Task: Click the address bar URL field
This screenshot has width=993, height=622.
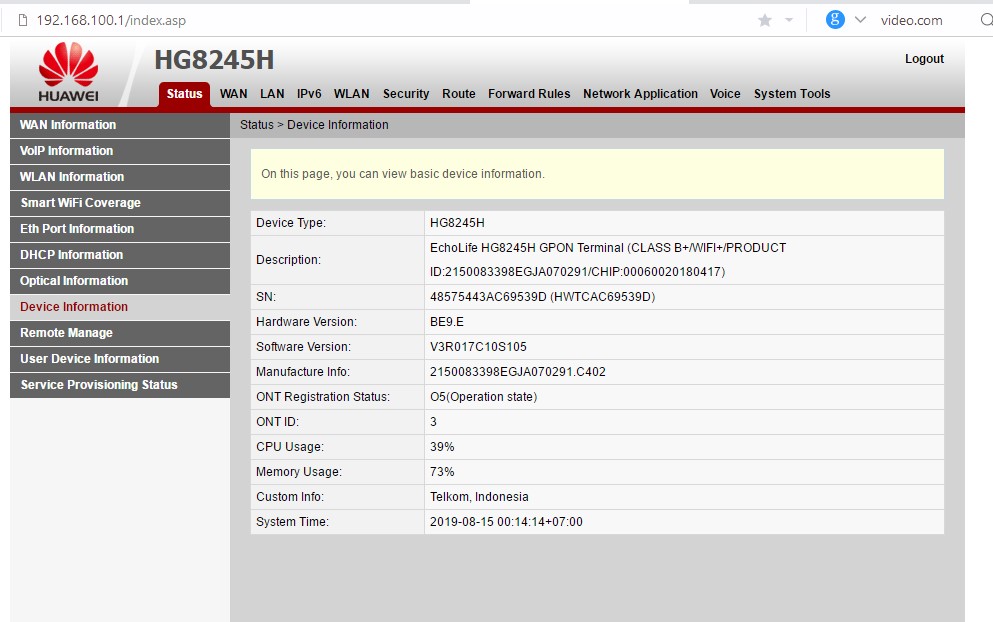Action: coord(111,20)
